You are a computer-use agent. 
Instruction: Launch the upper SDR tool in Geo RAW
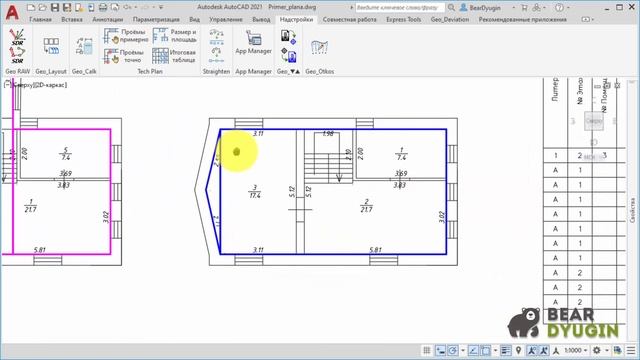(17, 37)
